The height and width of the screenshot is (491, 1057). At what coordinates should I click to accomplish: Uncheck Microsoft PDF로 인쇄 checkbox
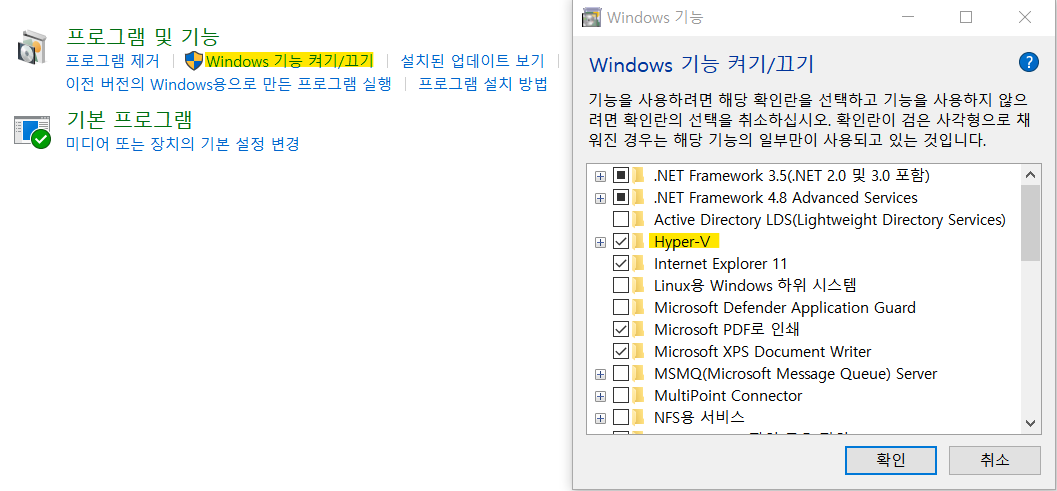coord(621,329)
